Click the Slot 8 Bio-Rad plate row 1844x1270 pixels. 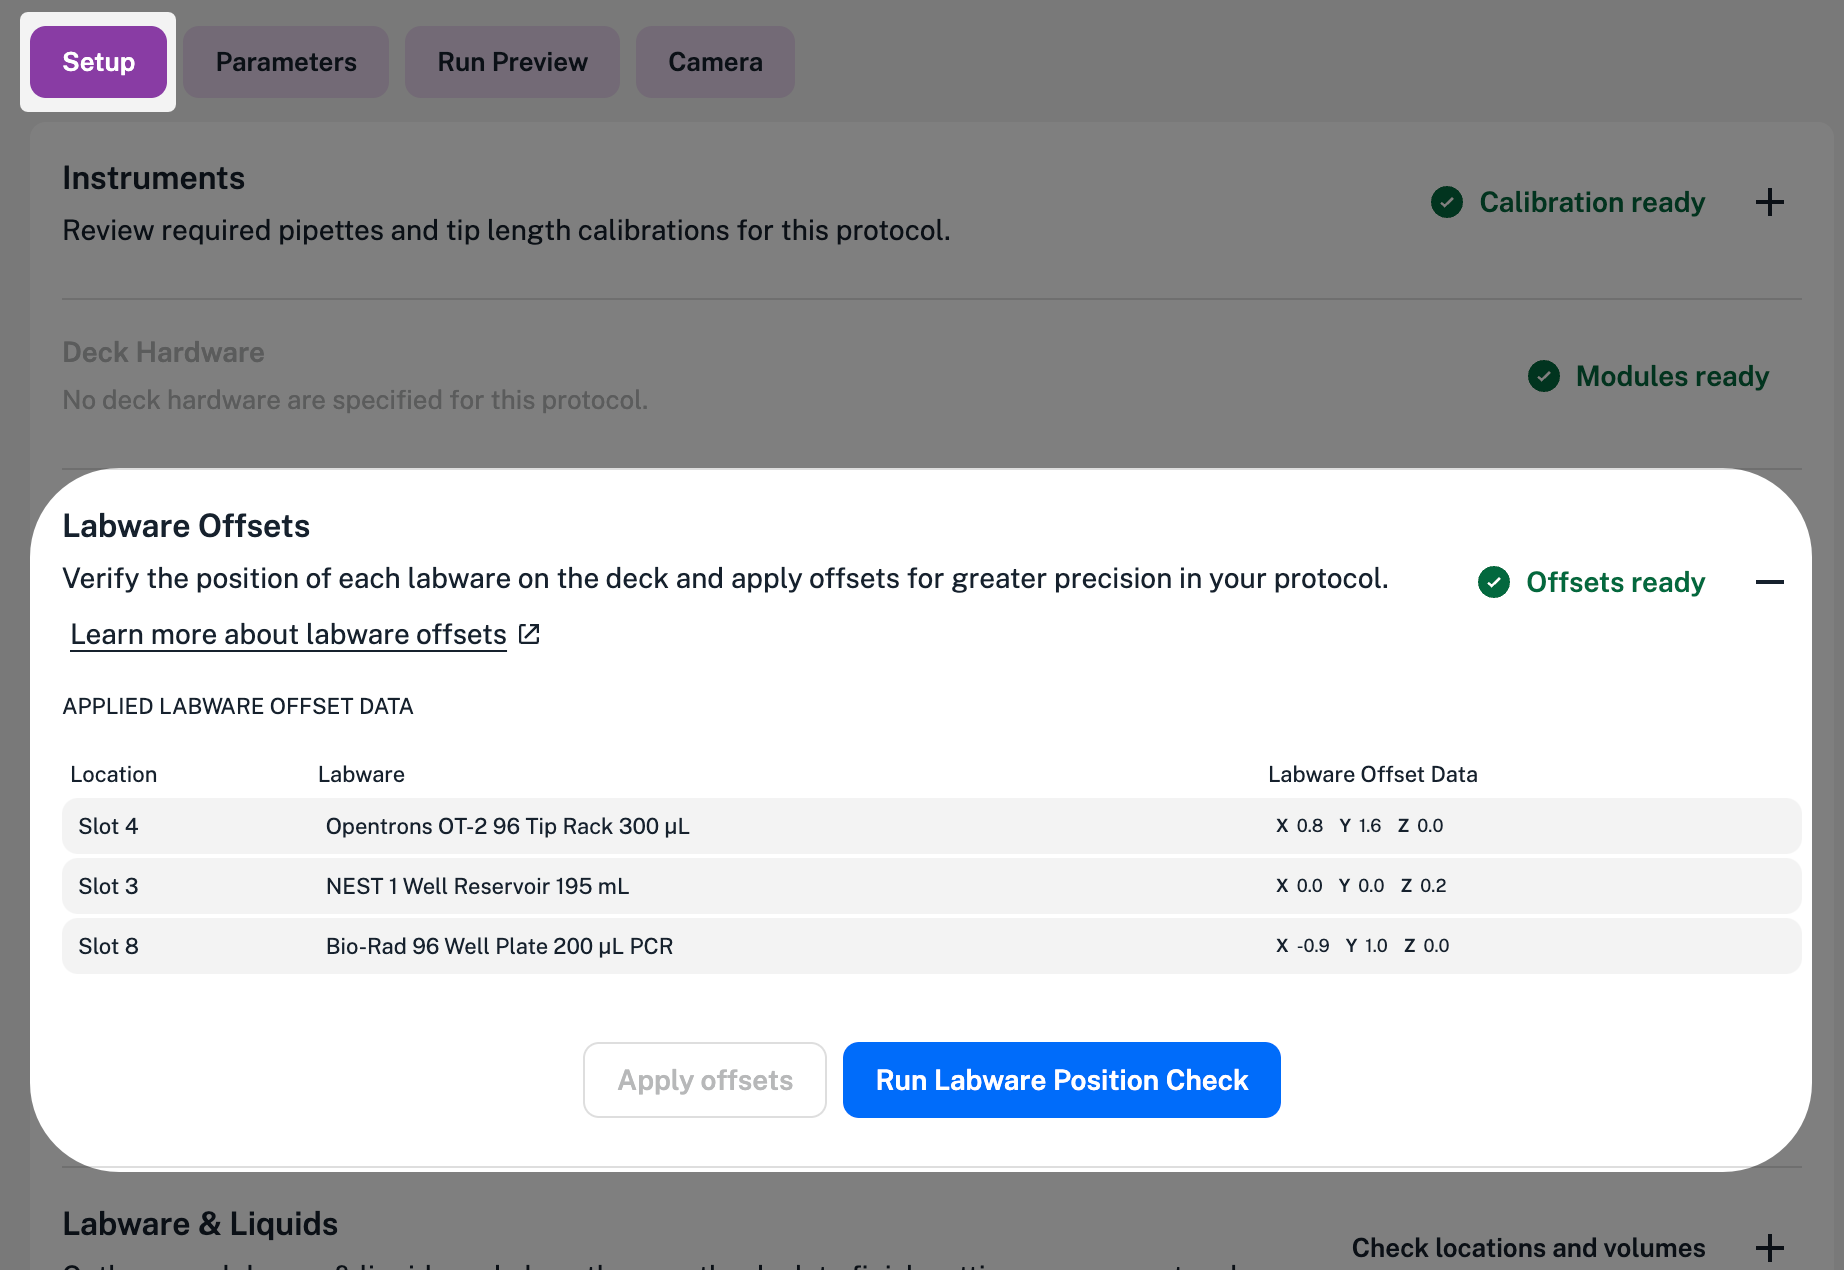(930, 946)
